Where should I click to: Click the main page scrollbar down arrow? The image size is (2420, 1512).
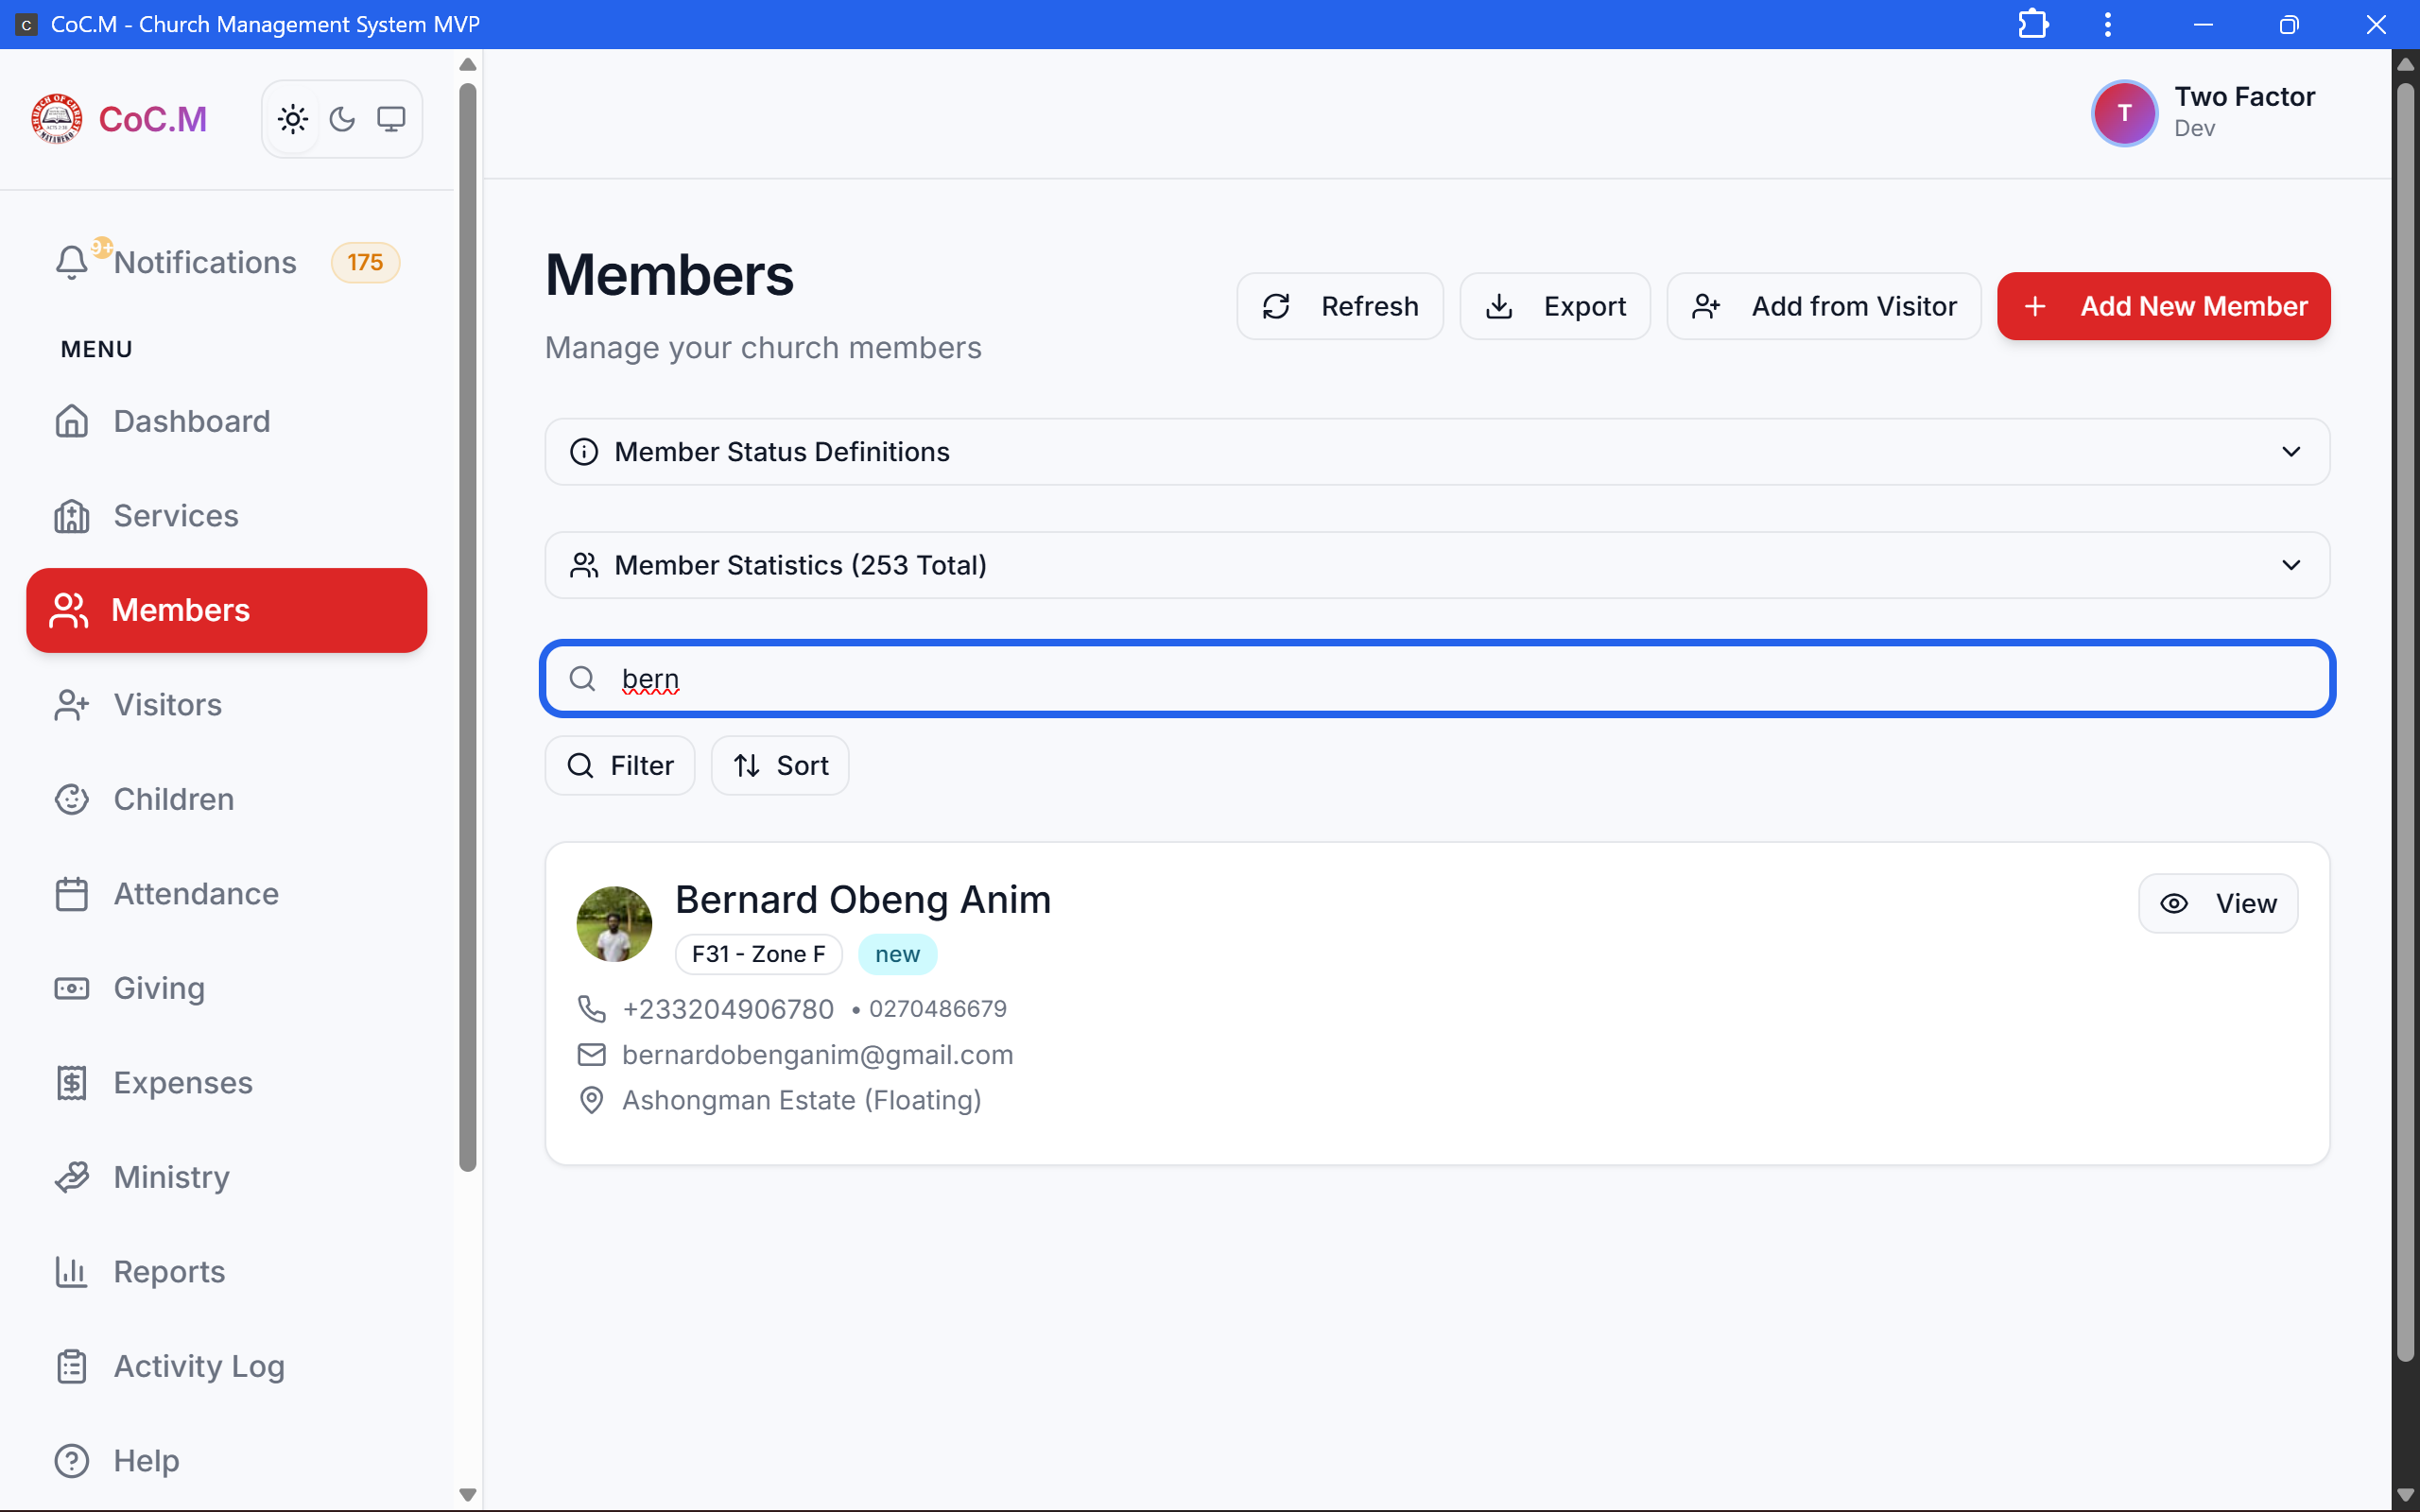pos(2405,1495)
